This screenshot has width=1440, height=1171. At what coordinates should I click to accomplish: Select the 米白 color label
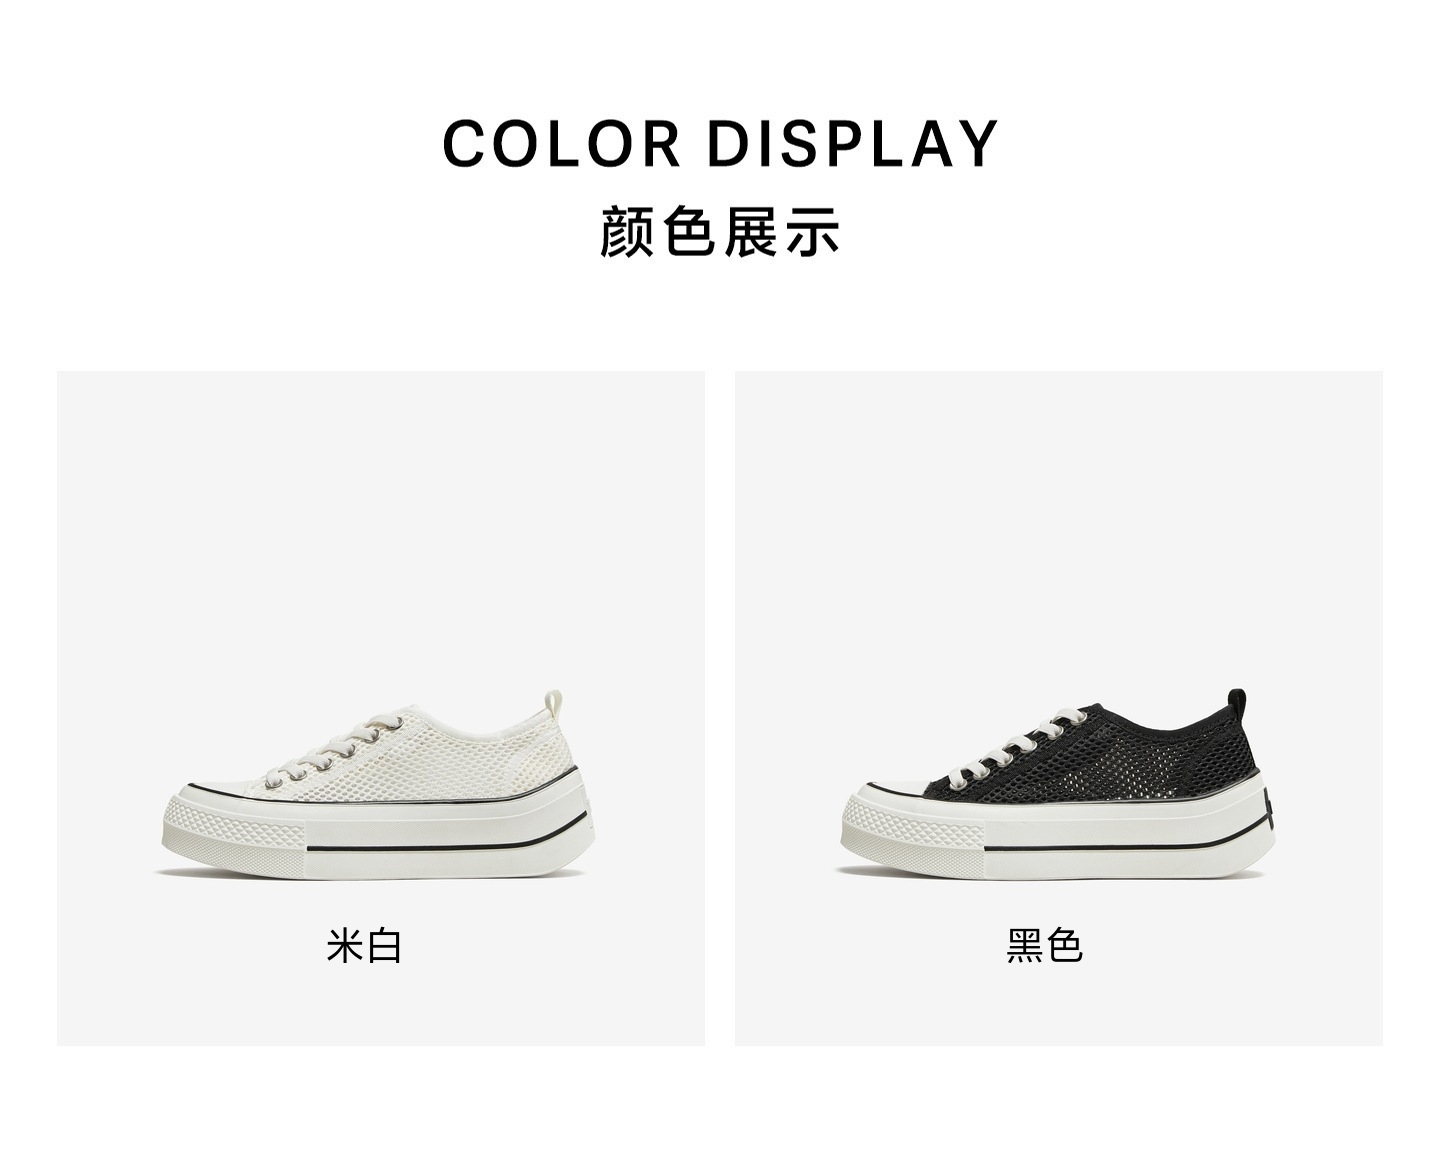[x=364, y=945]
